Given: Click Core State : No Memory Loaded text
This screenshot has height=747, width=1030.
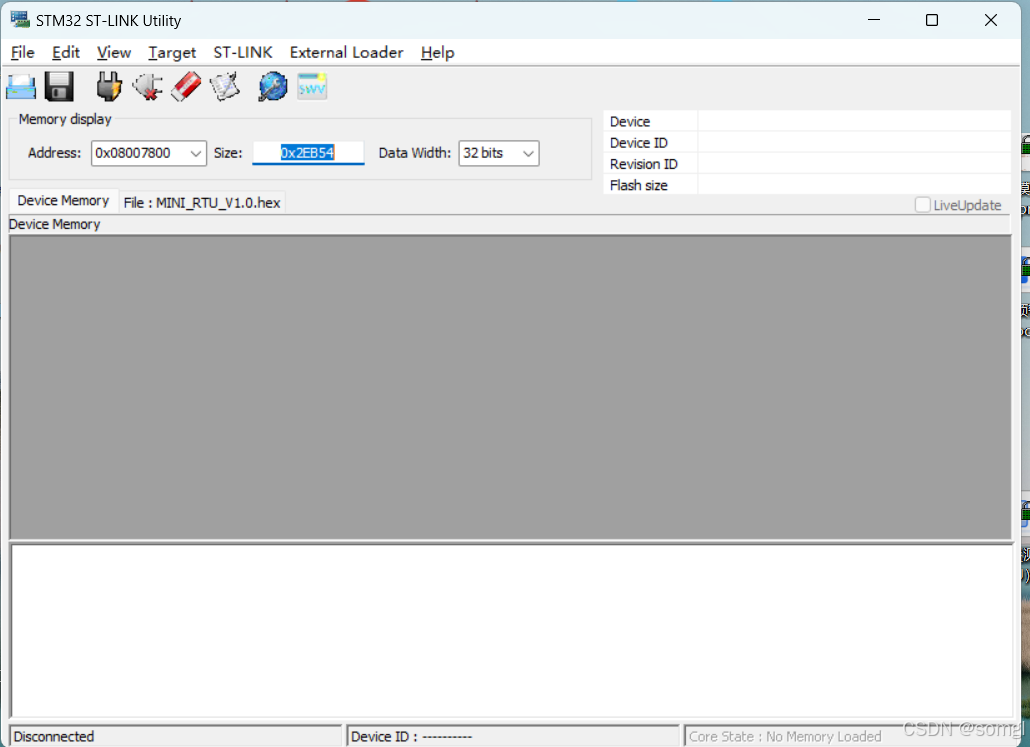Looking at the screenshot, I should [x=785, y=736].
